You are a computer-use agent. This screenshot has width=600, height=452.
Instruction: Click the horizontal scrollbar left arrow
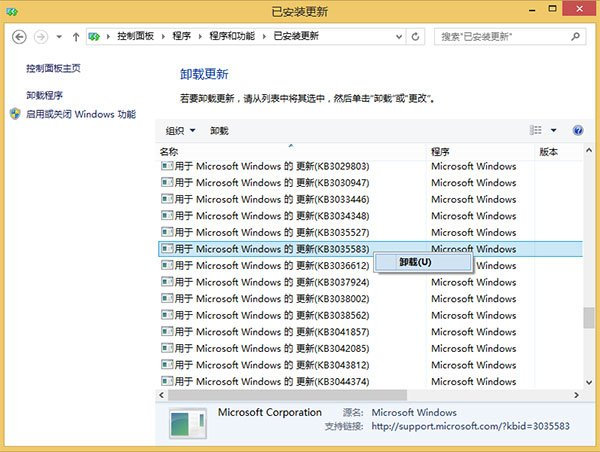click(x=161, y=395)
